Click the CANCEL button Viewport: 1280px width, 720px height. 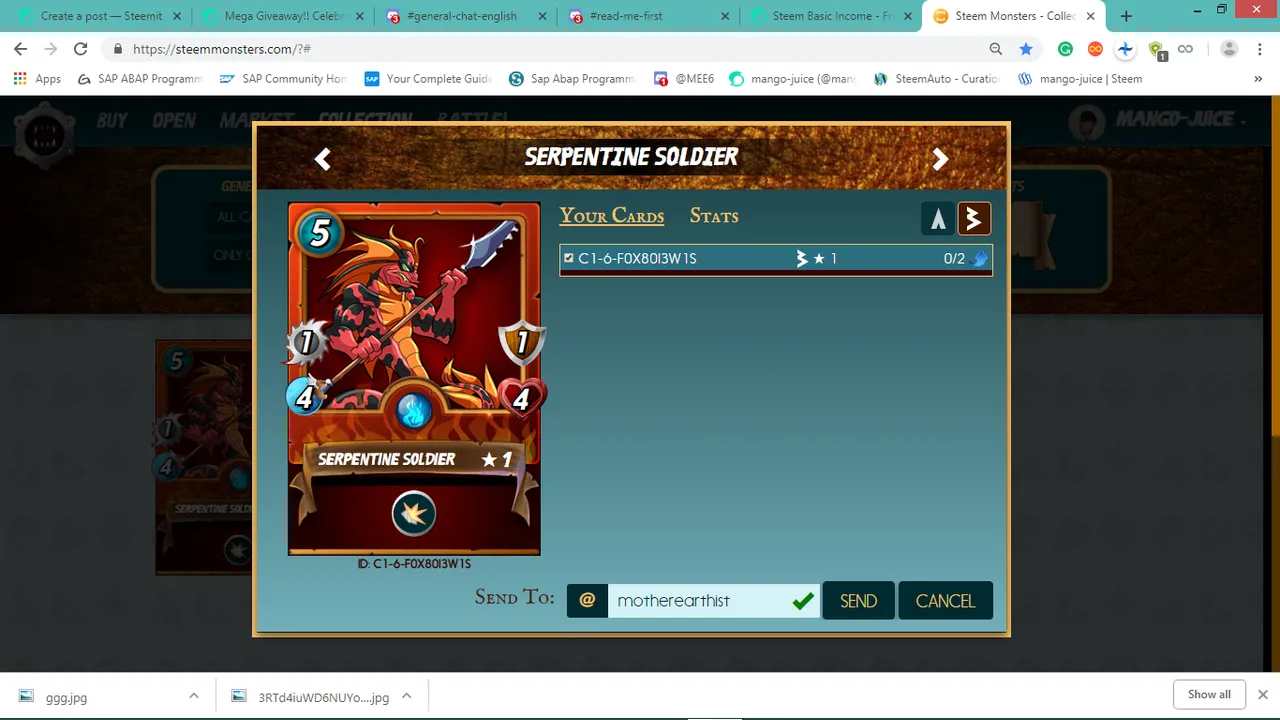pos(945,600)
